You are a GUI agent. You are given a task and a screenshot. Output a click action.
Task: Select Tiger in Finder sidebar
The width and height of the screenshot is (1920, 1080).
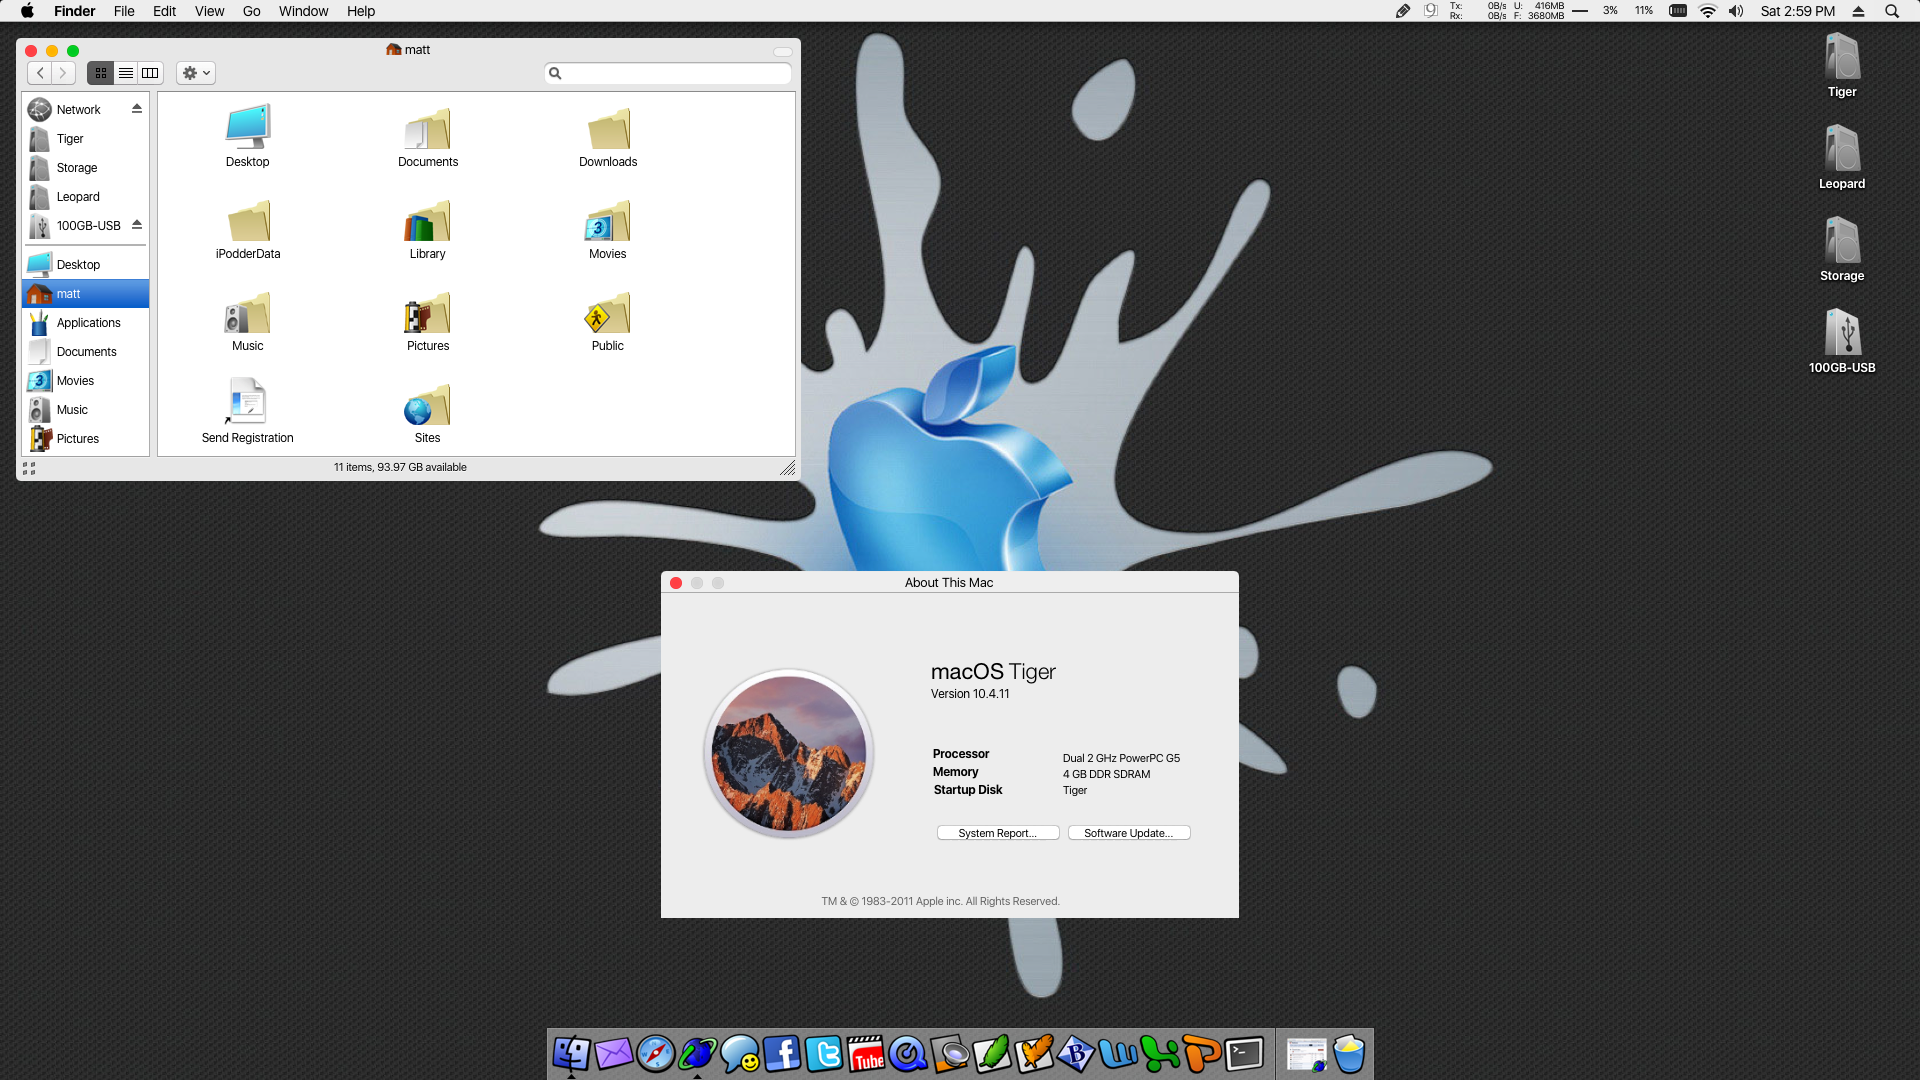coord(85,139)
